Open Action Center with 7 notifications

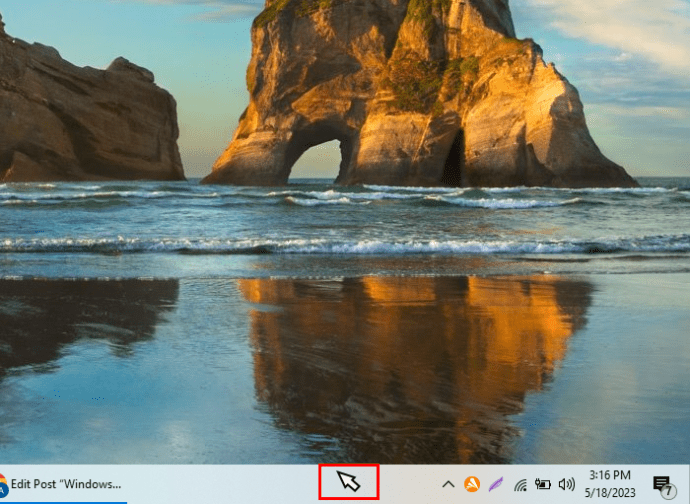click(664, 486)
